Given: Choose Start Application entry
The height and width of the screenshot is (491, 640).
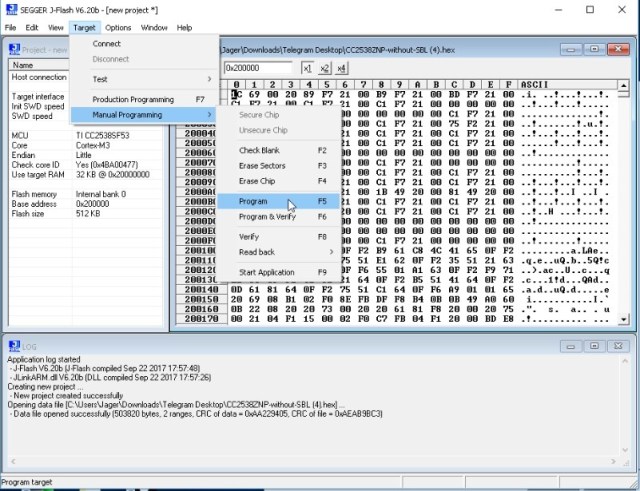Looking at the screenshot, I should 278,273.
